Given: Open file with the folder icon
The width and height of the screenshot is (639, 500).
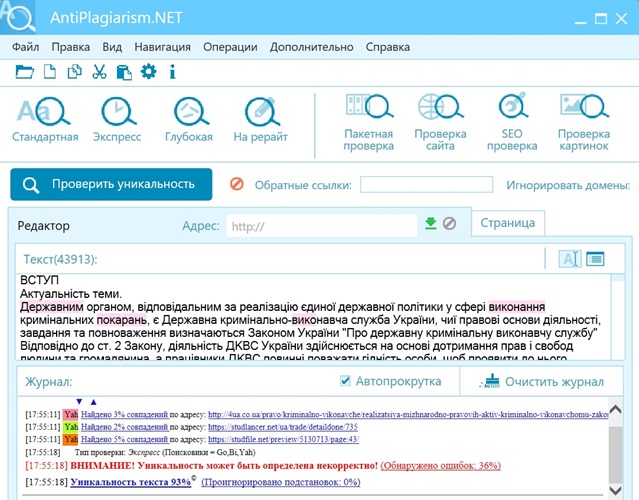Looking at the screenshot, I should click(x=24, y=72).
